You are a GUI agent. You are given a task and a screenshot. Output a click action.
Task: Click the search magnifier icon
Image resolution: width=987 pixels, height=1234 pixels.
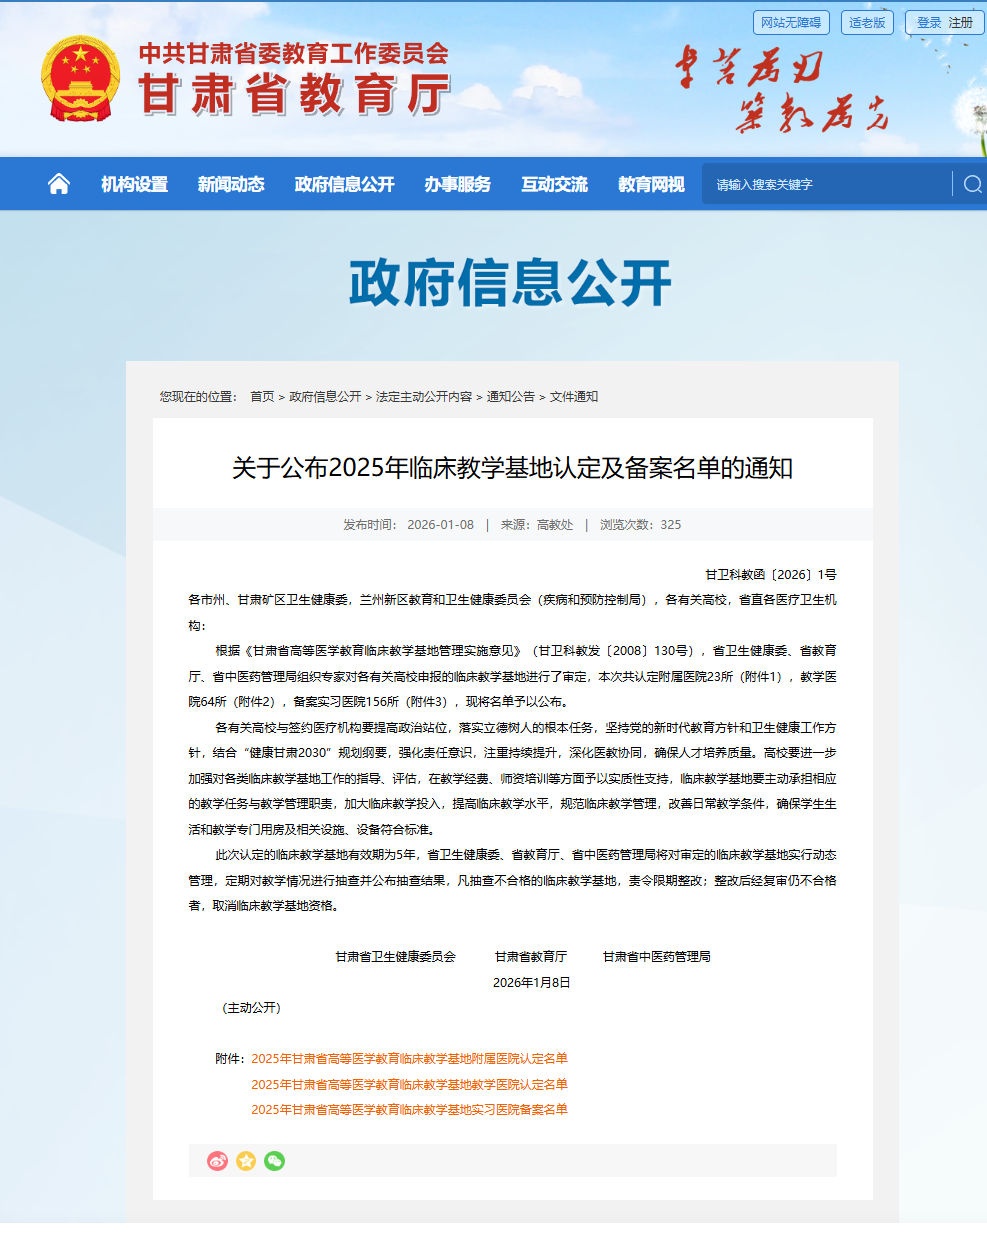tap(972, 184)
